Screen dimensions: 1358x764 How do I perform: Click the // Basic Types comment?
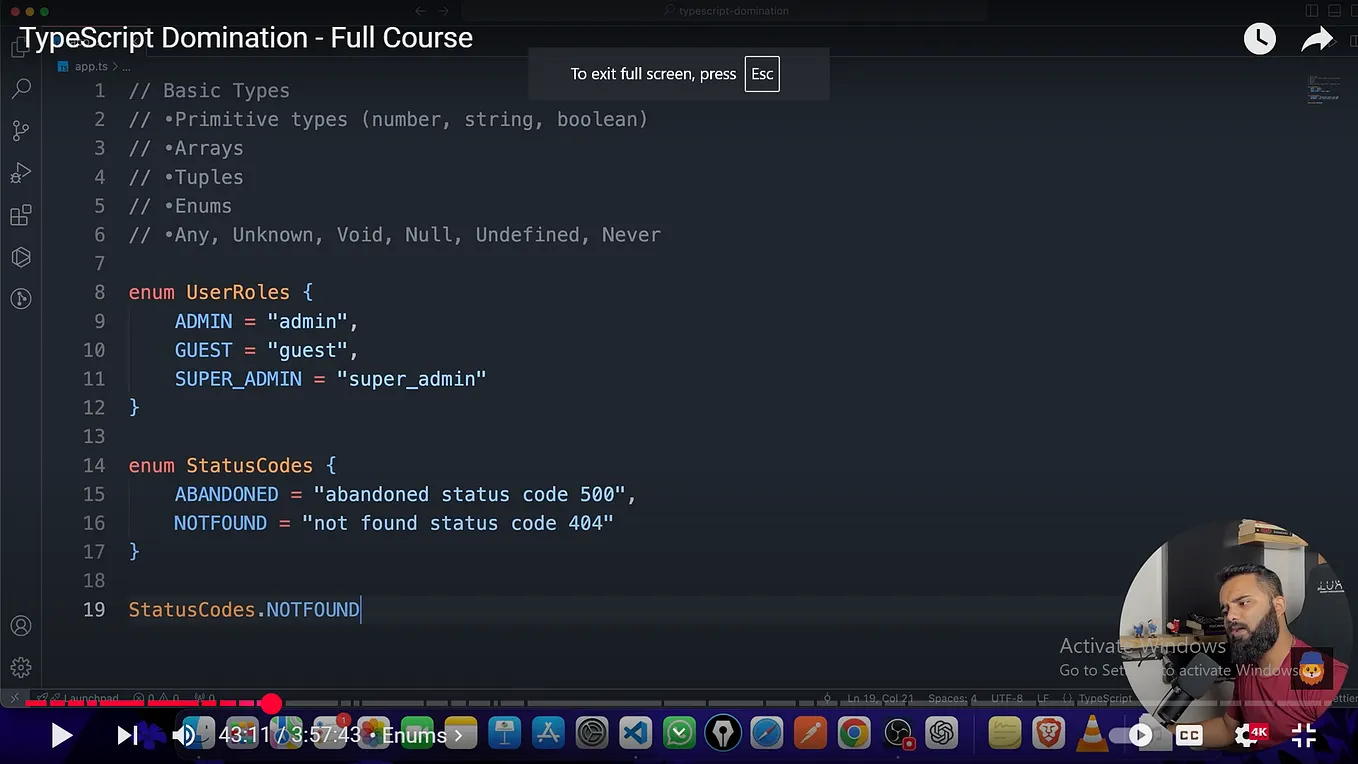209,90
